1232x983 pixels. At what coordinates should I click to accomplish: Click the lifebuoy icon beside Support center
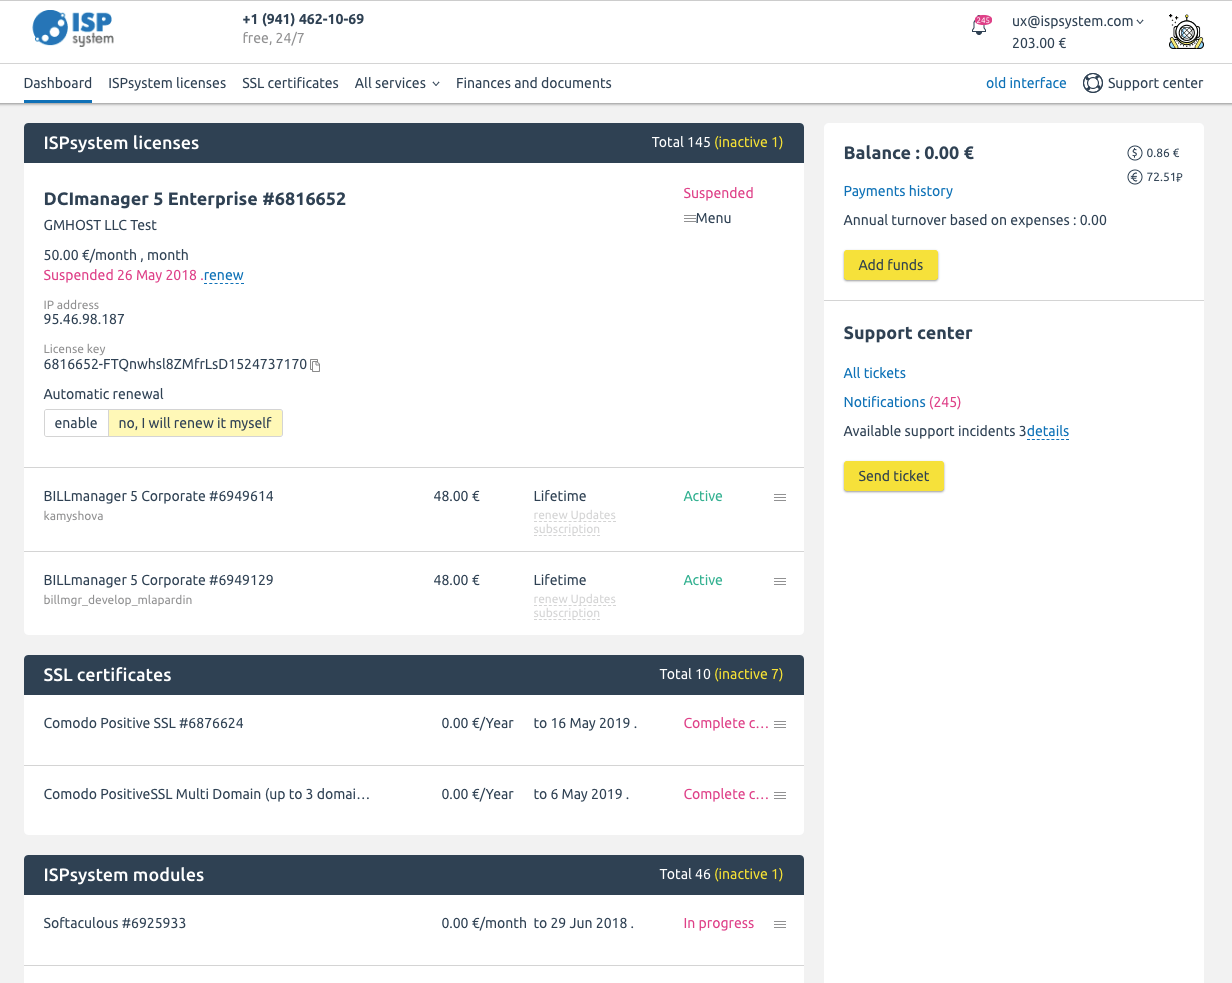click(1093, 83)
